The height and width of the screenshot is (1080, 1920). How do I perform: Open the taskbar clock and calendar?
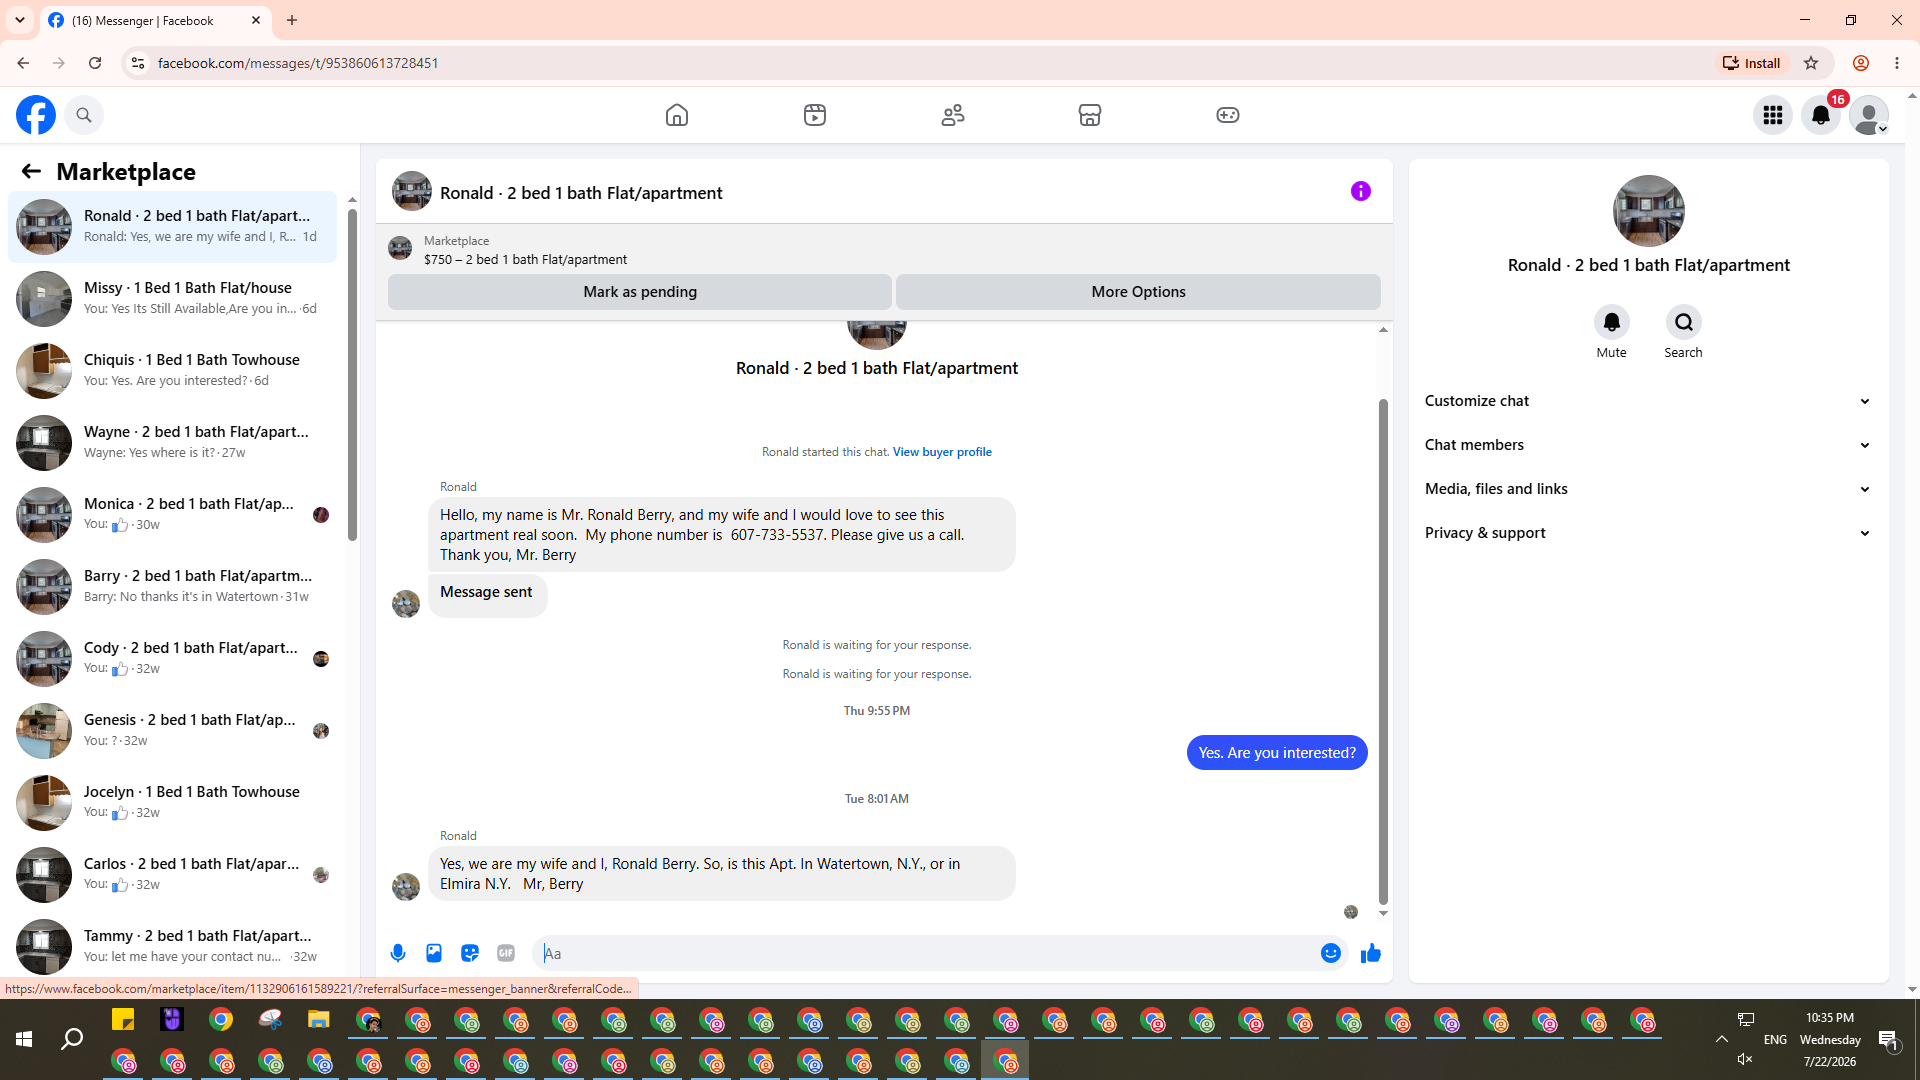click(1830, 1040)
